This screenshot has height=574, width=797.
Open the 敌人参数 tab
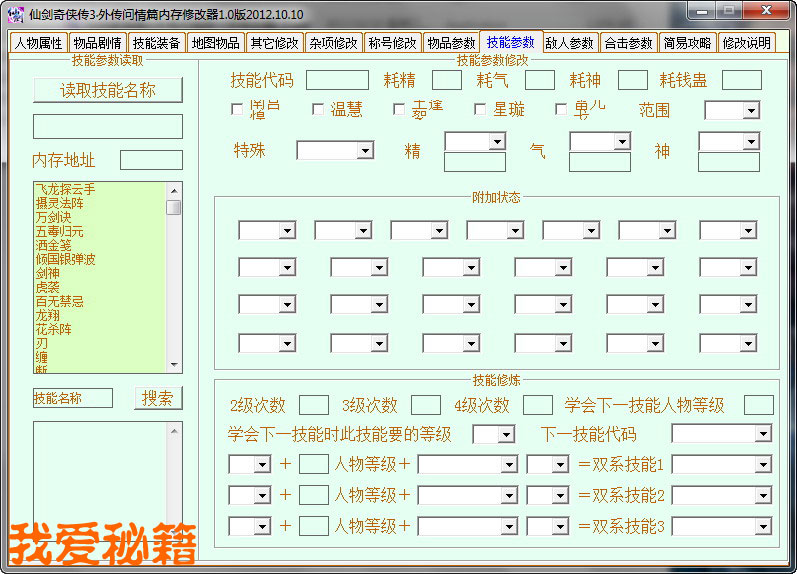570,43
